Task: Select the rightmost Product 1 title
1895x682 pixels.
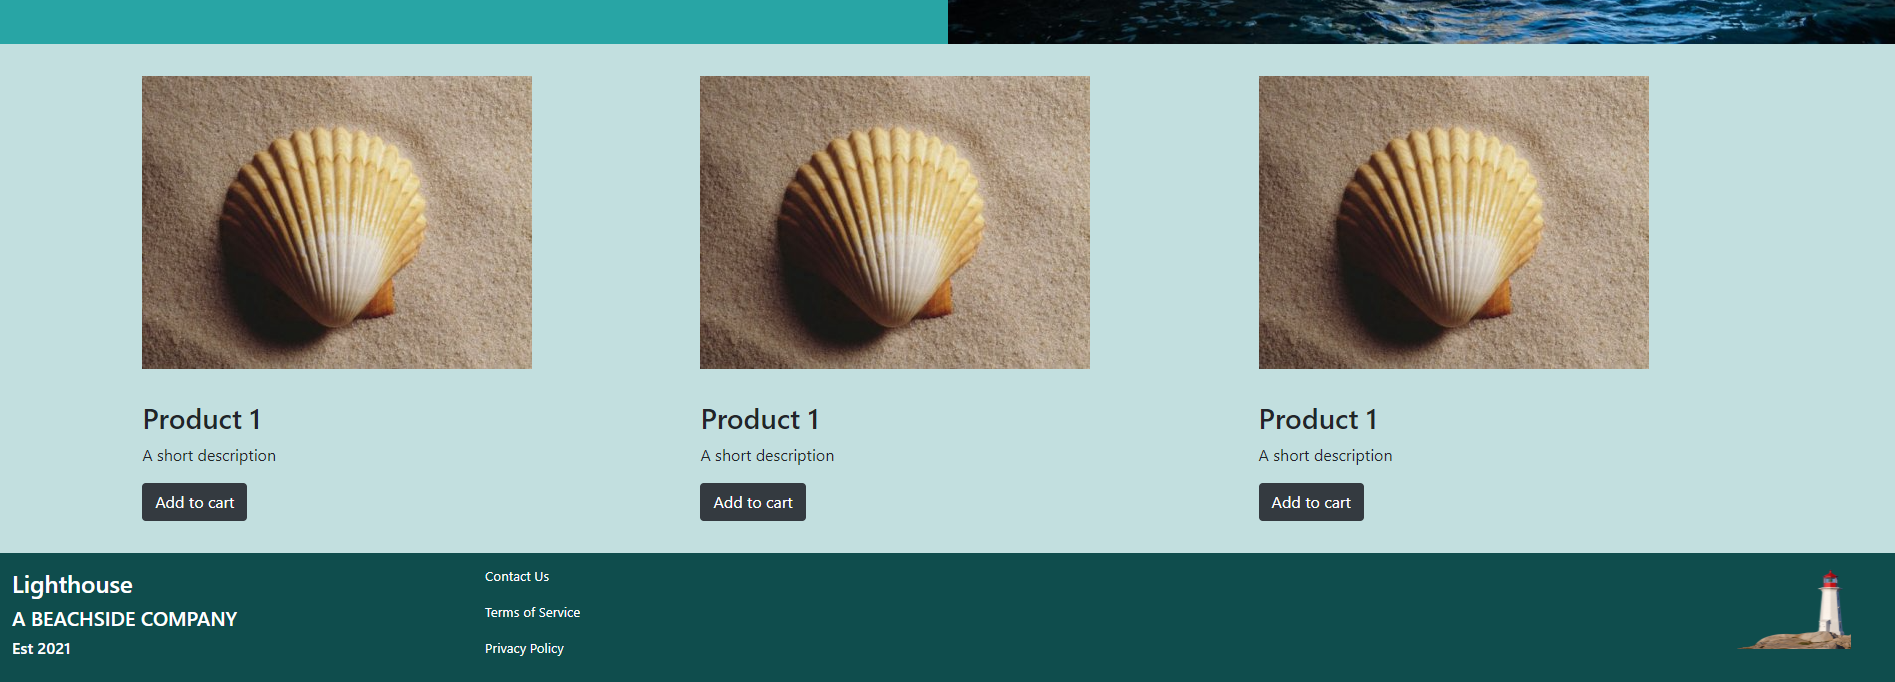Action: pyautogui.click(x=1318, y=419)
